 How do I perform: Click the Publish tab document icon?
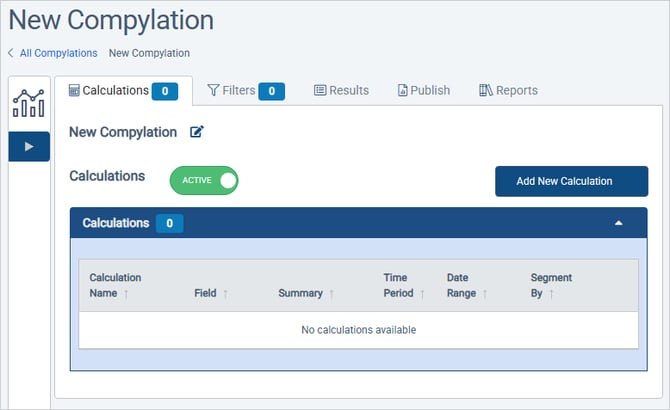coord(403,90)
